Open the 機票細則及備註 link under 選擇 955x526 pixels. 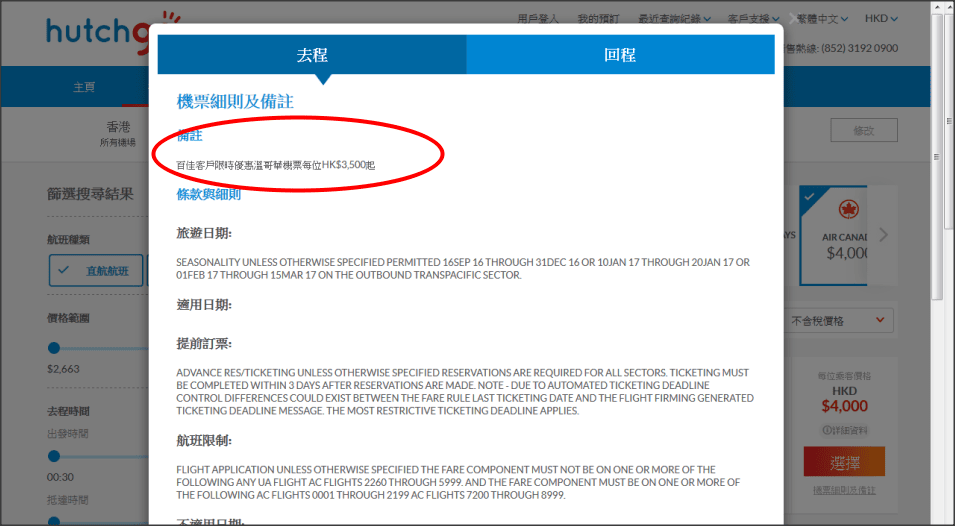point(844,490)
